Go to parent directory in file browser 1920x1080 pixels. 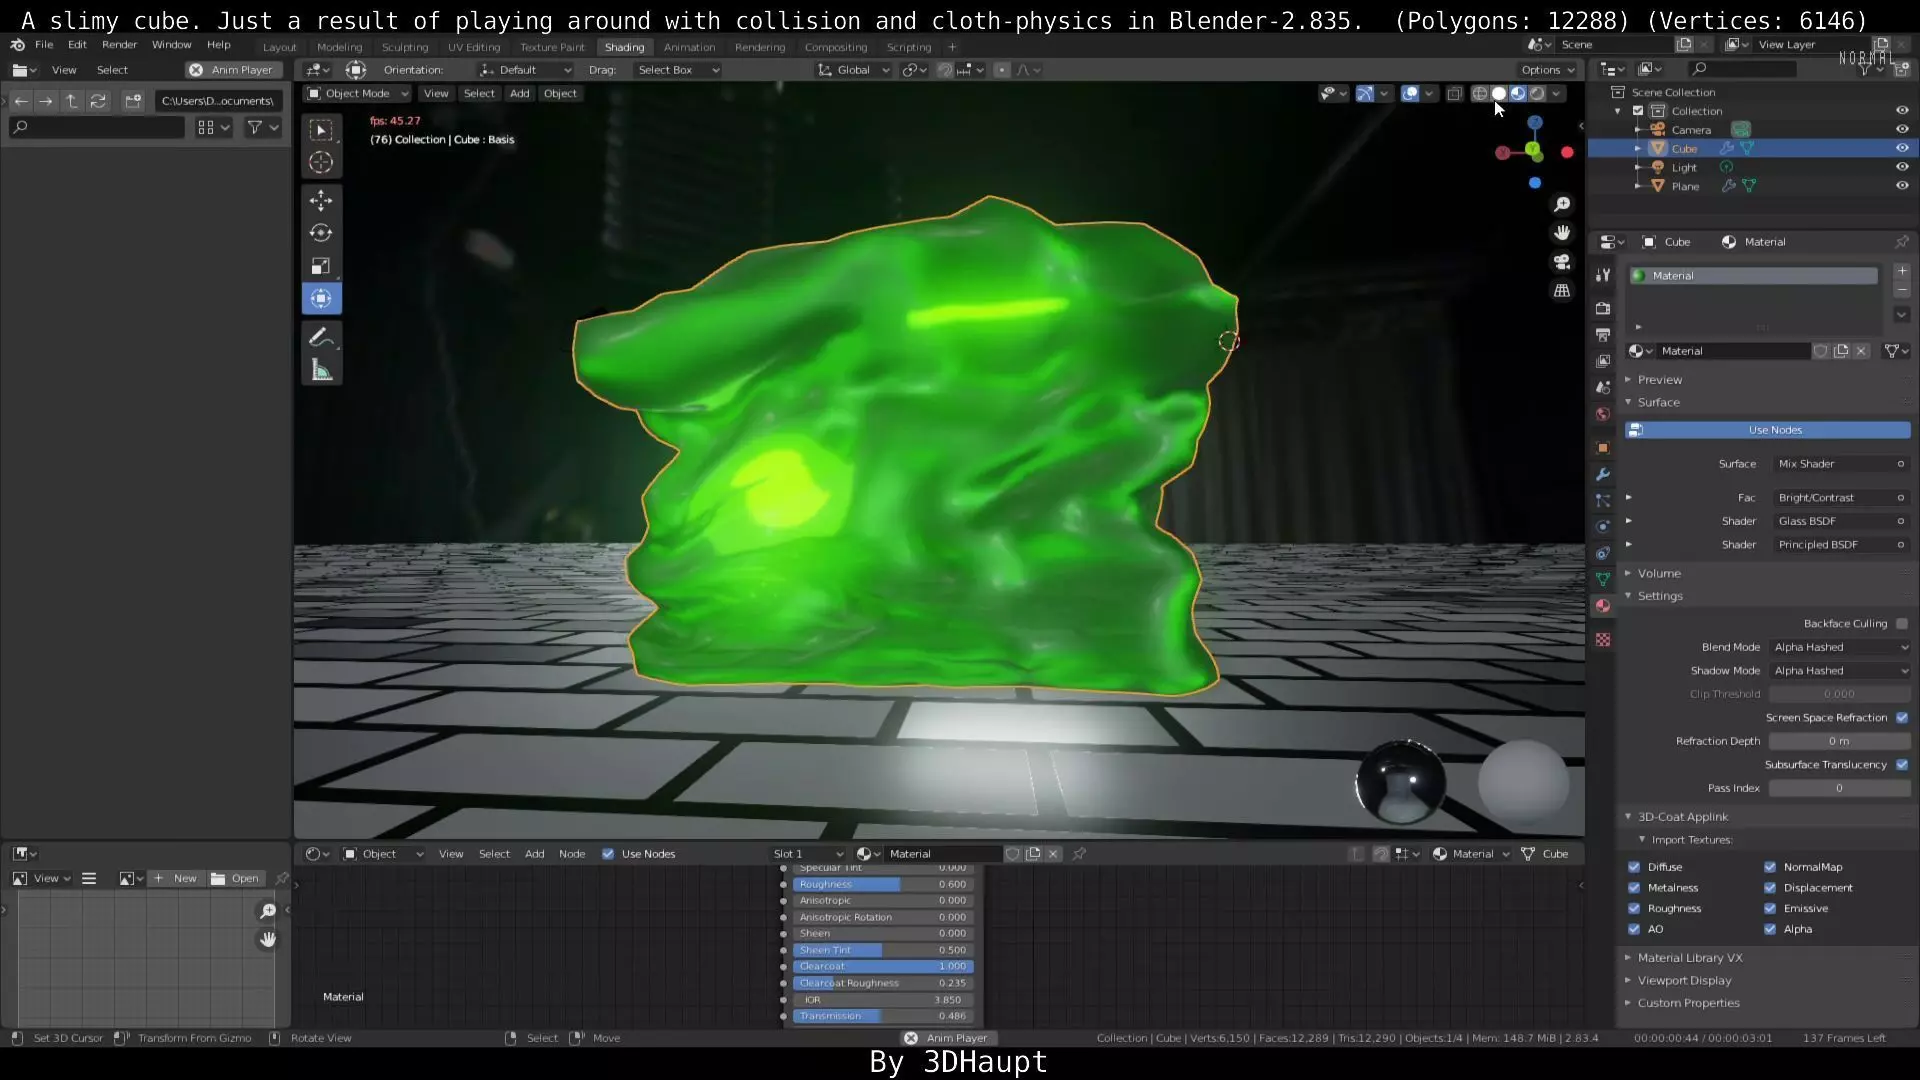click(x=71, y=101)
